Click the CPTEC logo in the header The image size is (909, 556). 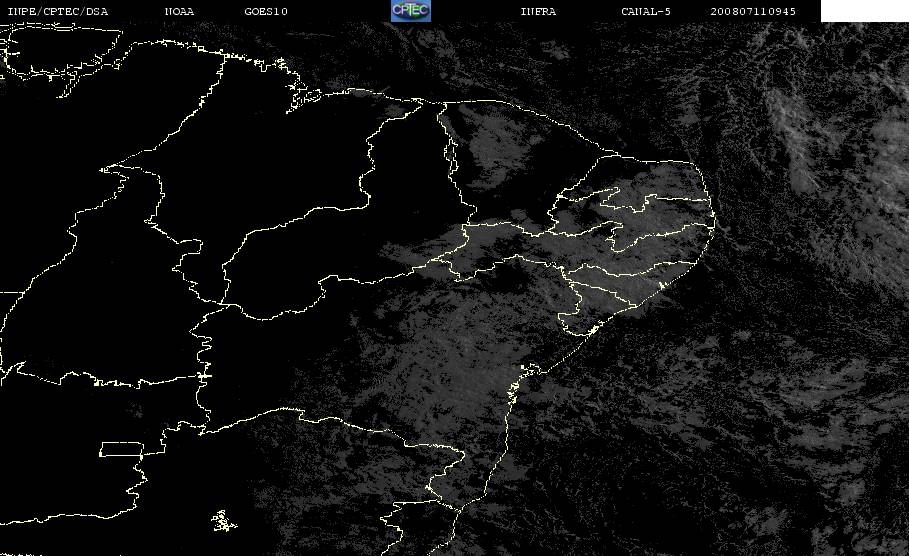(x=410, y=11)
